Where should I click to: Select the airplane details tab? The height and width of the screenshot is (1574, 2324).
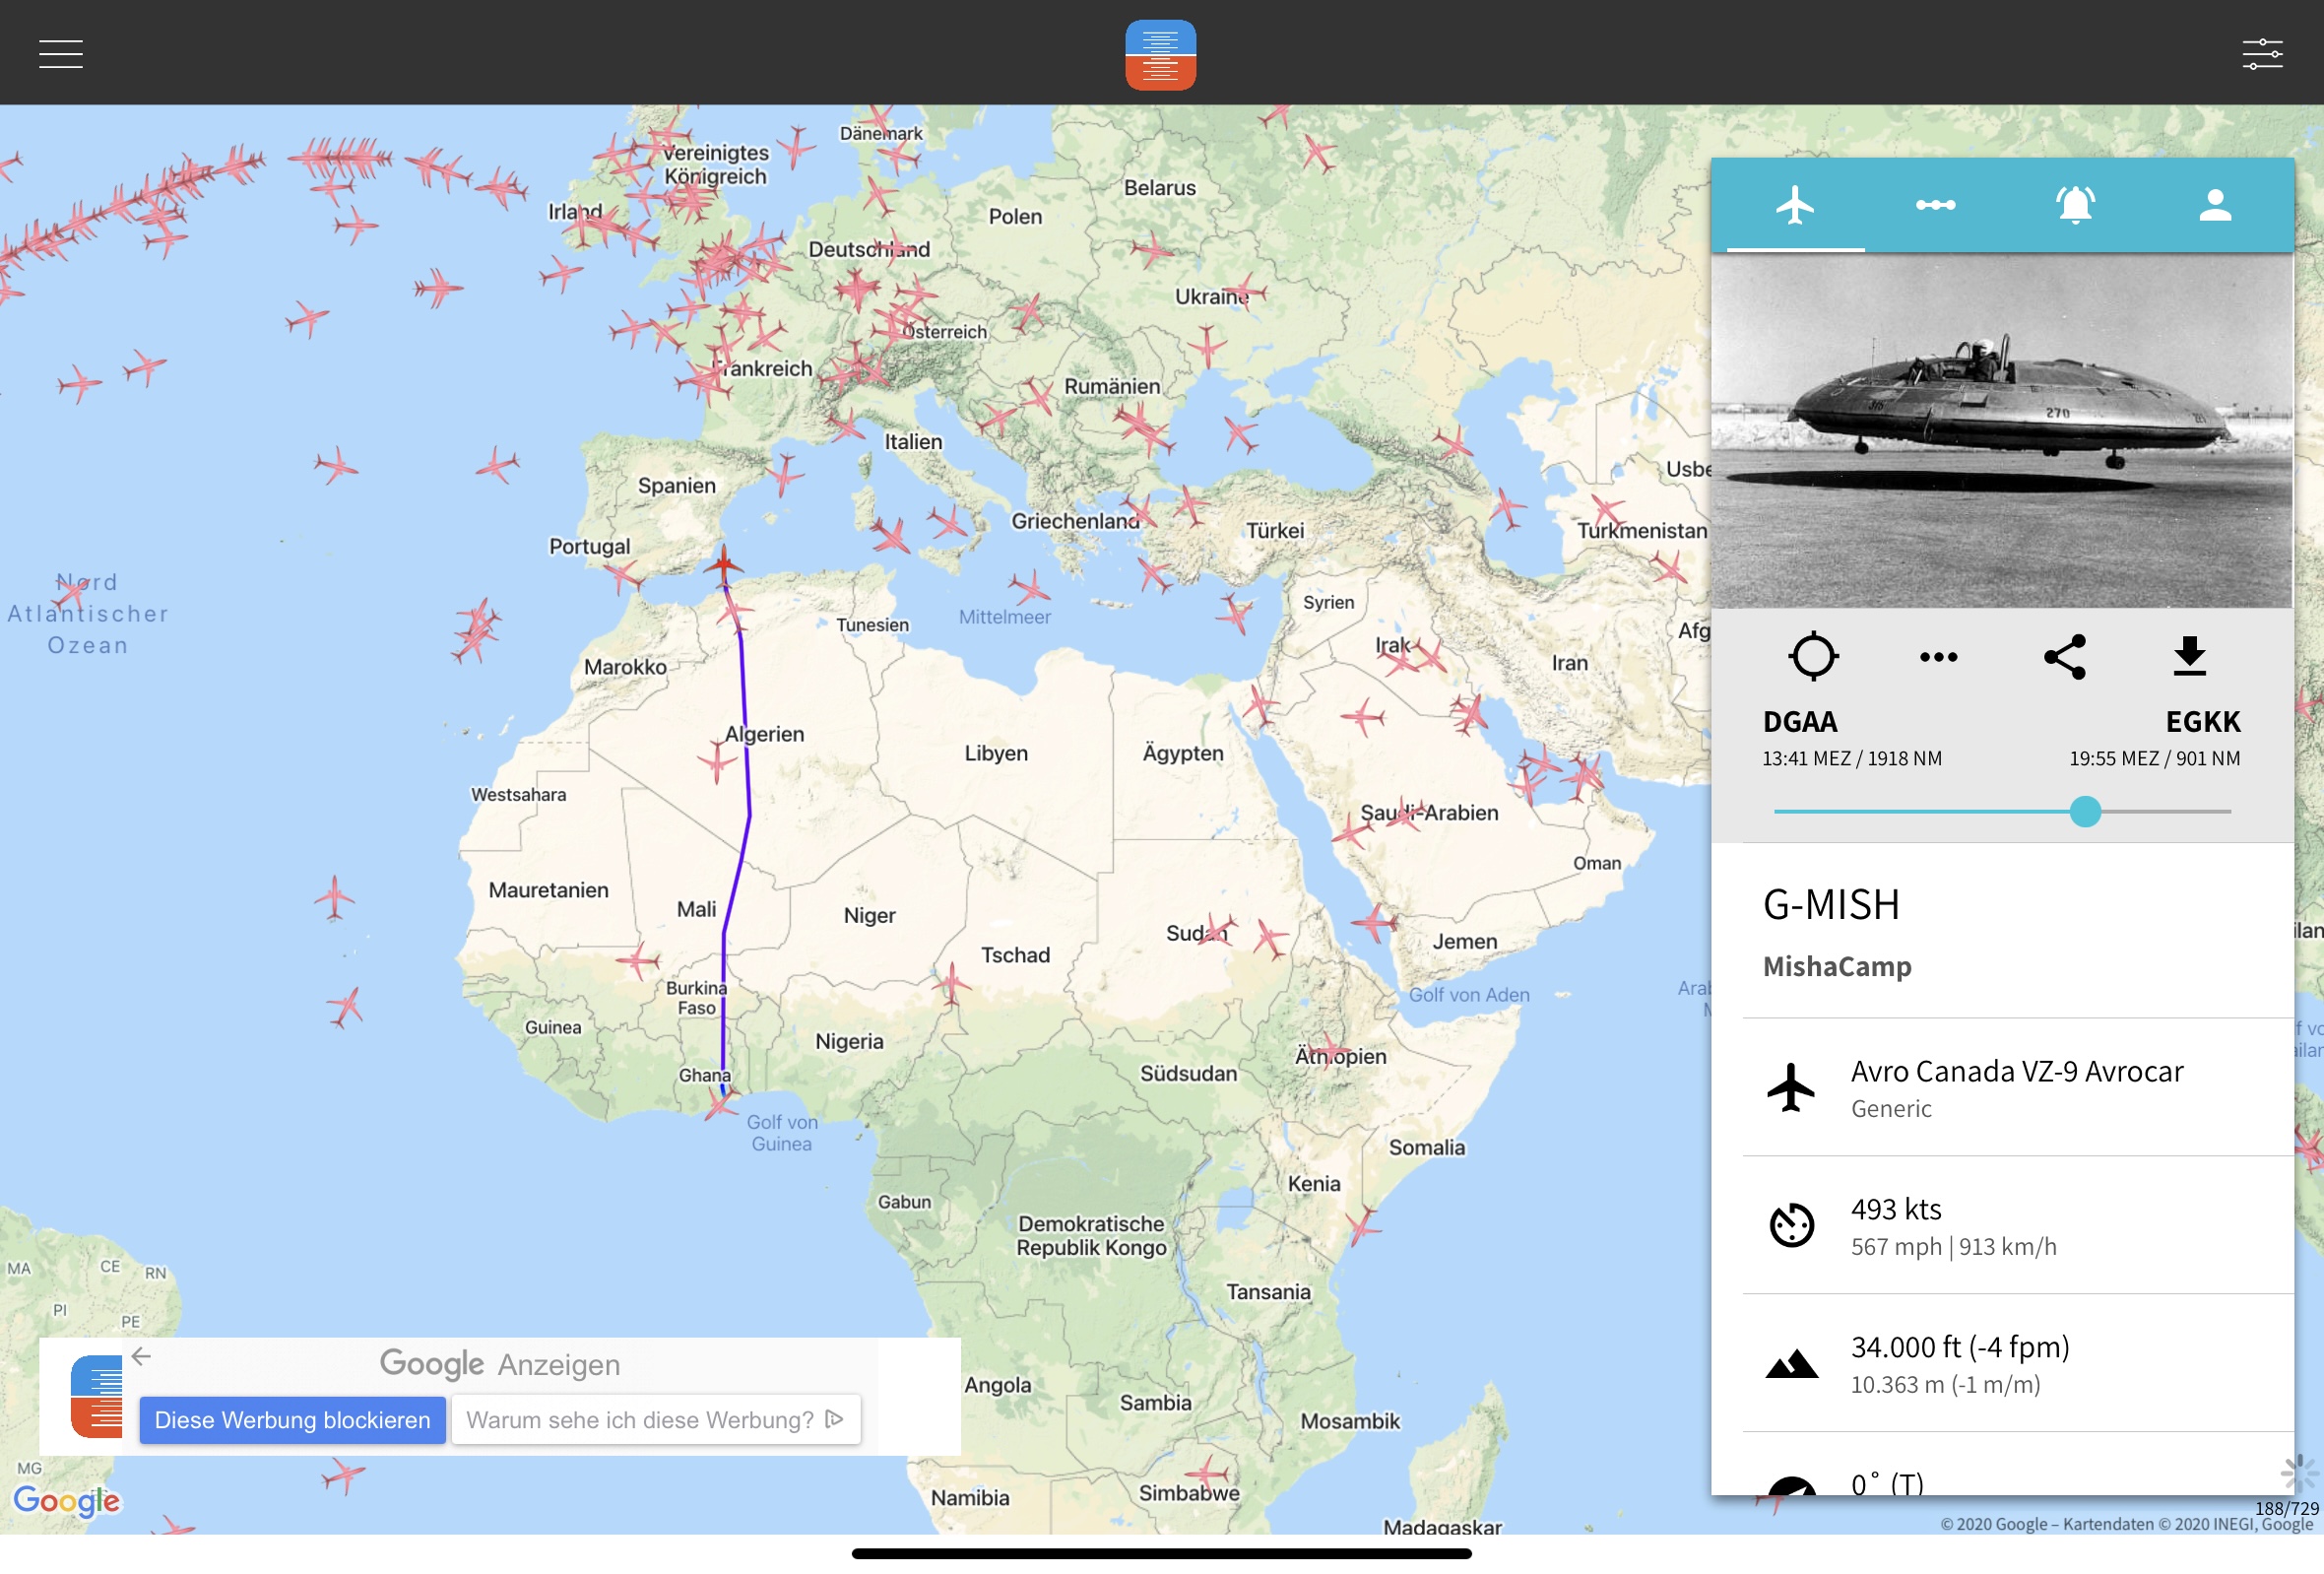pos(1795,205)
